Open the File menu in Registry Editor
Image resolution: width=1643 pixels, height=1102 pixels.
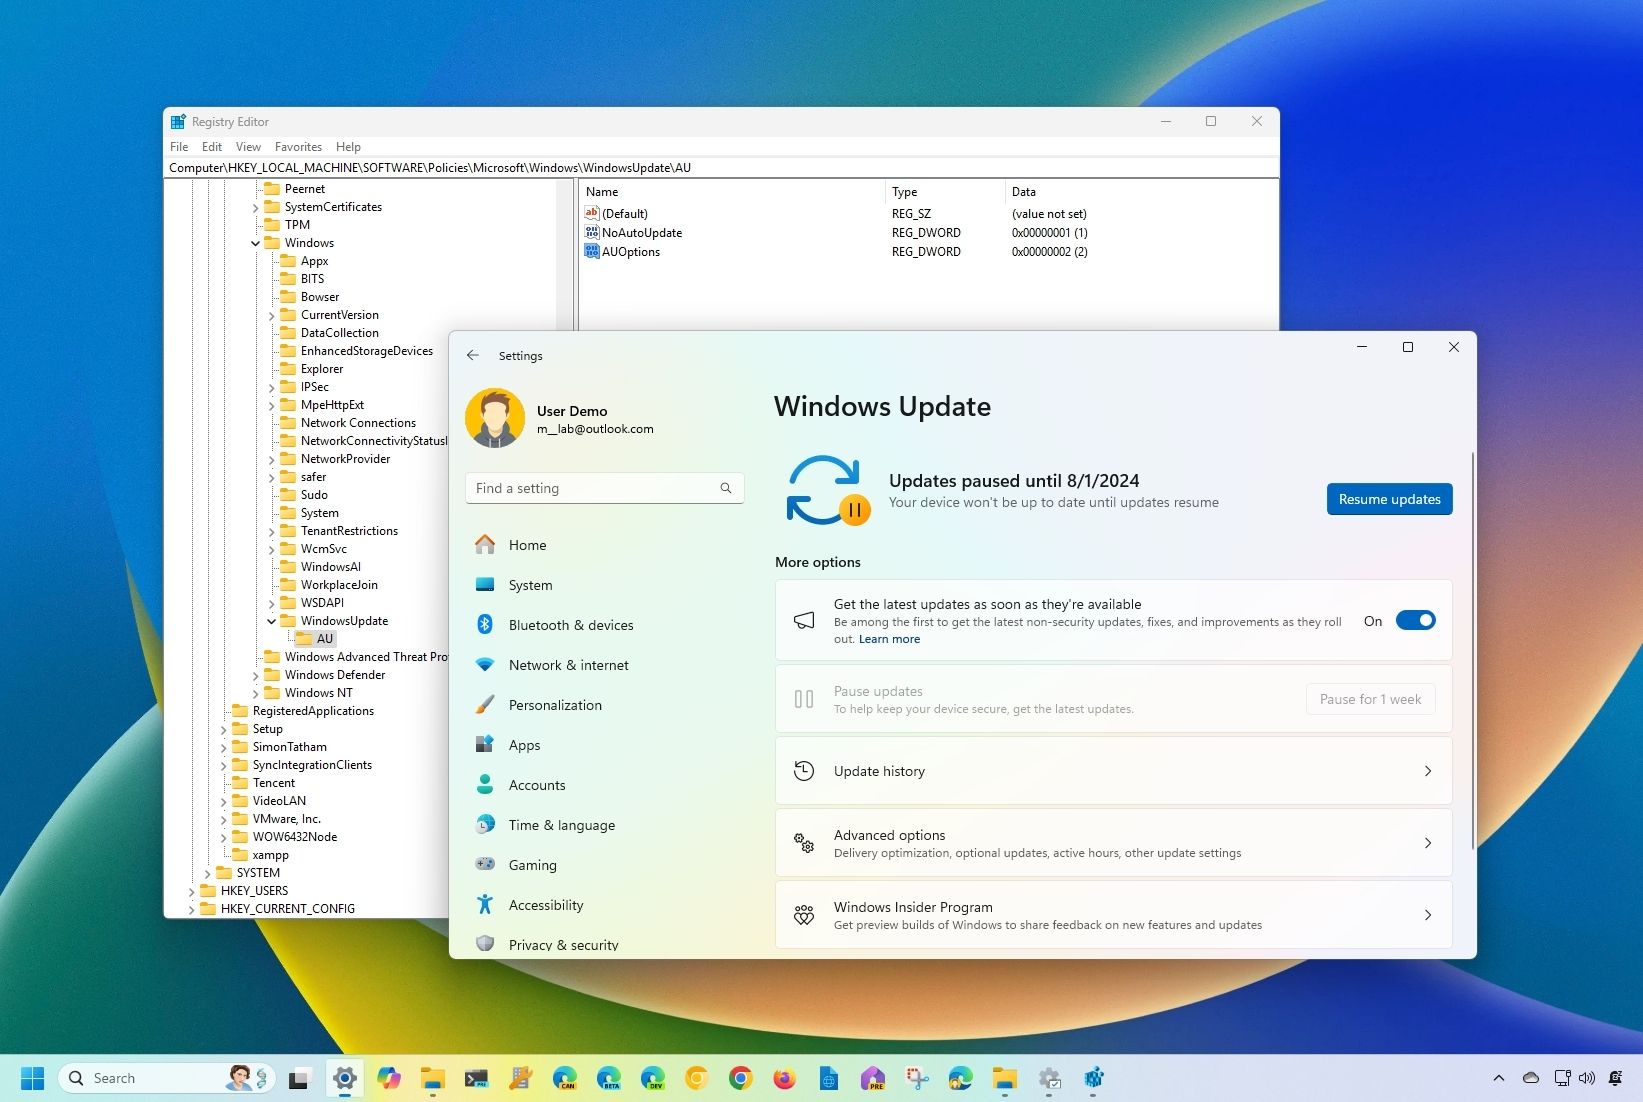(x=178, y=146)
